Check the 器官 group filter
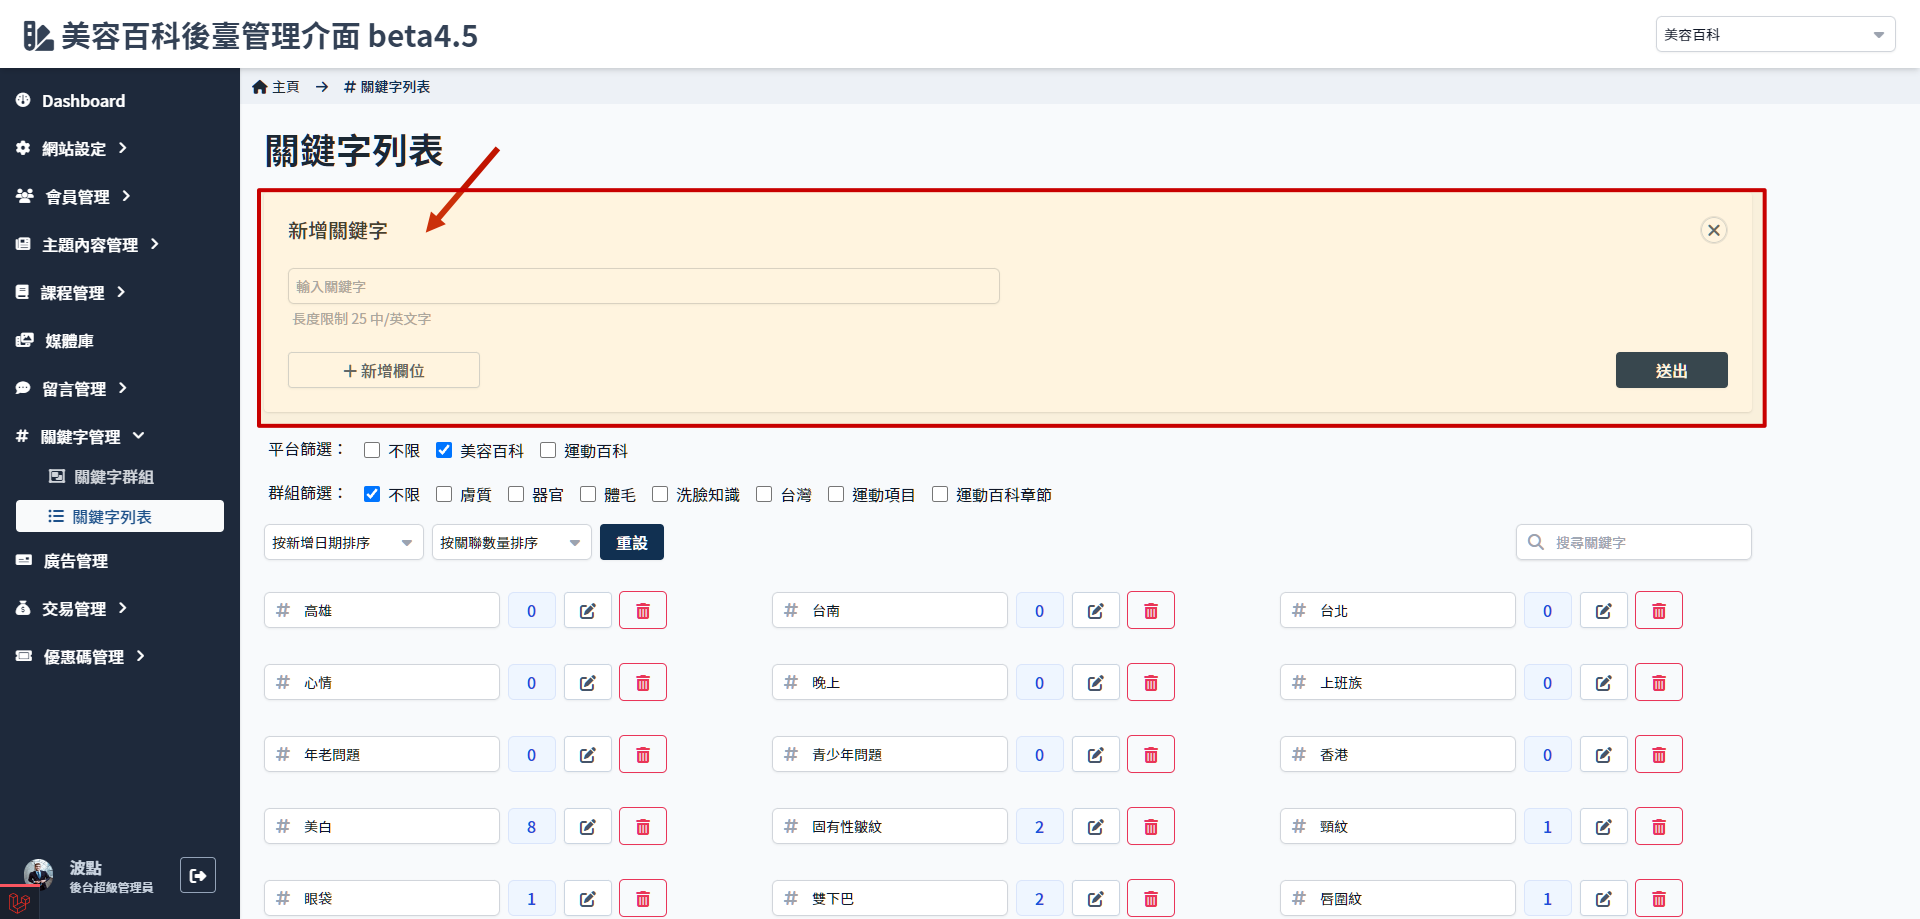The width and height of the screenshot is (1920, 919). 516,494
